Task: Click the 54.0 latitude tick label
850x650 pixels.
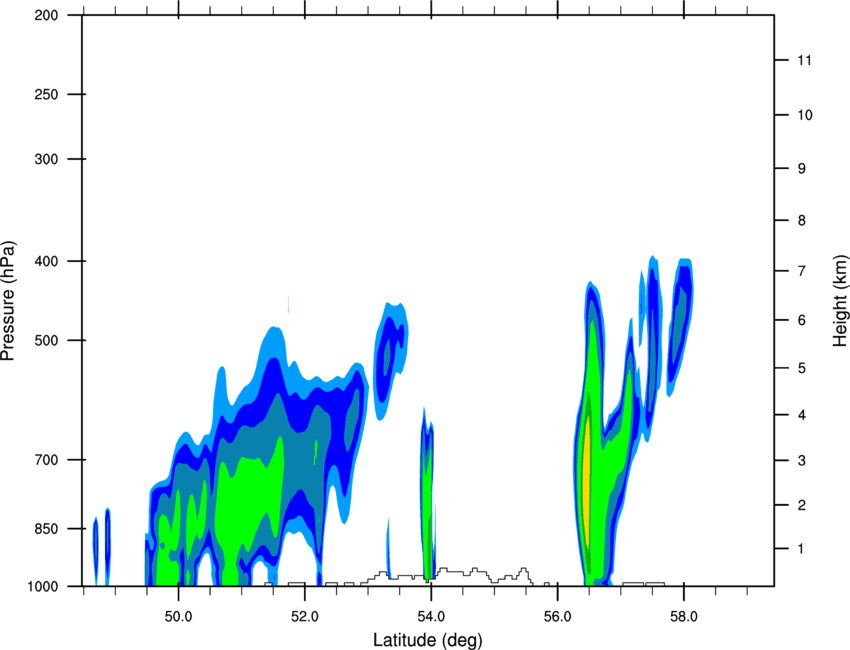Action: tap(432, 616)
